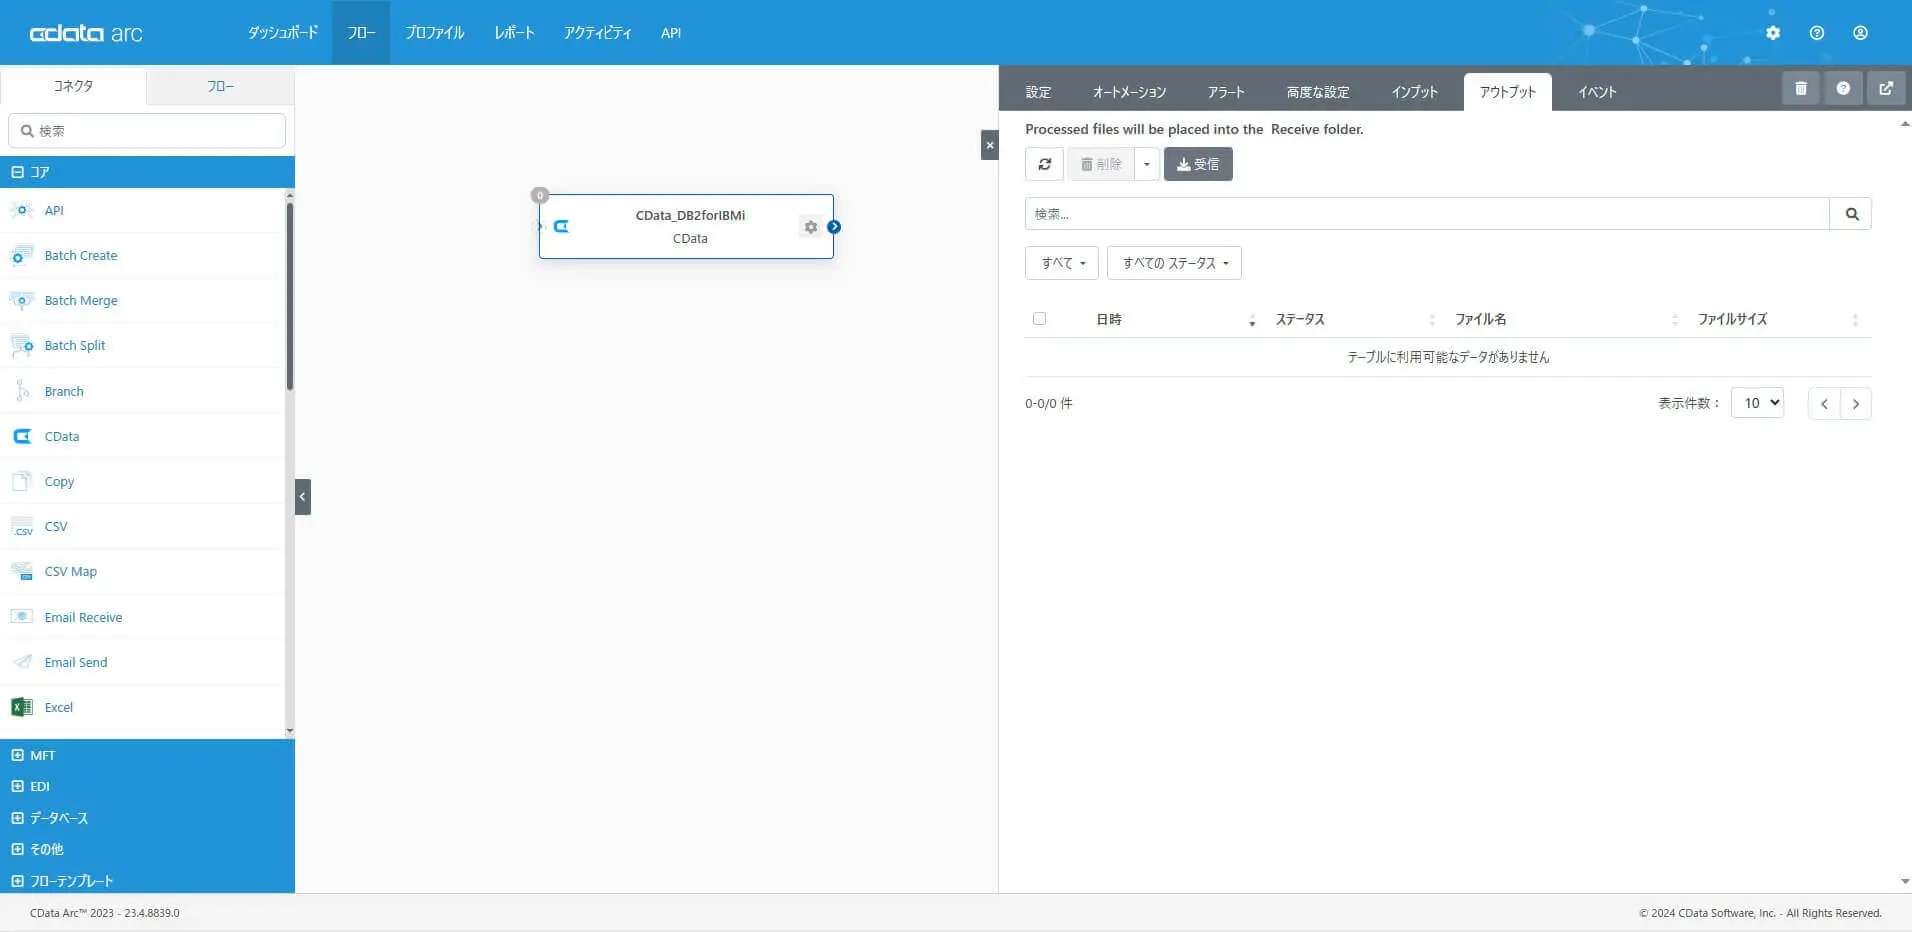
Task: Open the すべてのステータス dropdown
Action: pyautogui.click(x=1174, y=263)
